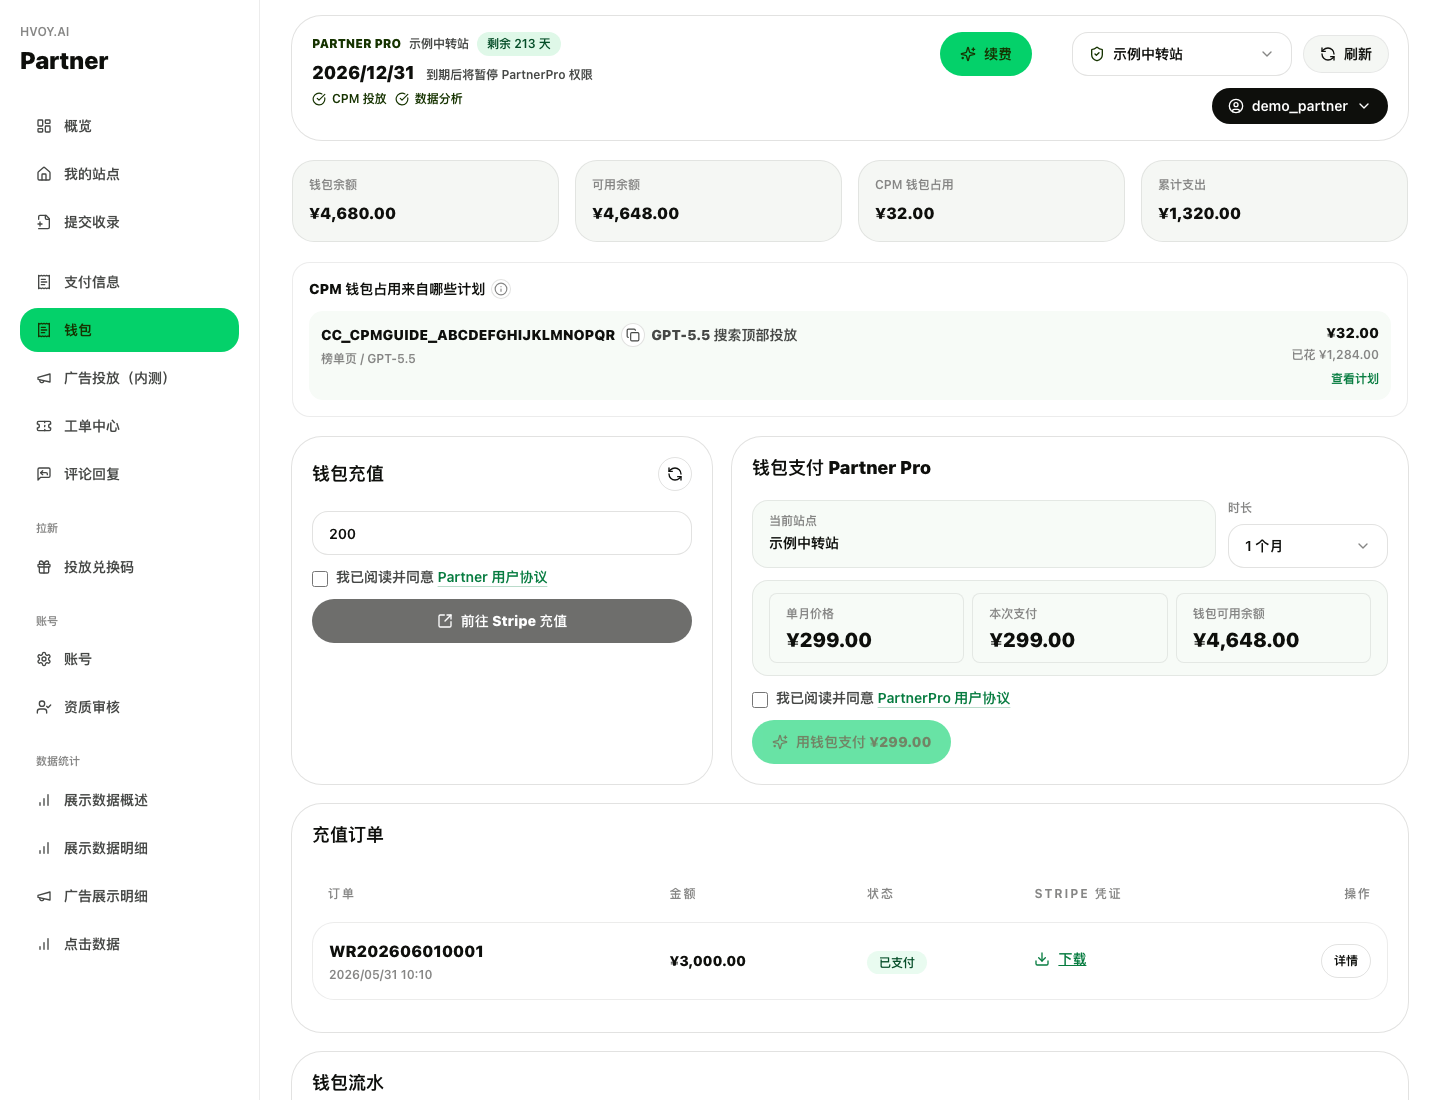Viewport: 1440px width, 1100px height.
Task: Tick the PartnerPro 用户协议 agreement checkbox
Action: pyautogui.click(x=760, y=700)
